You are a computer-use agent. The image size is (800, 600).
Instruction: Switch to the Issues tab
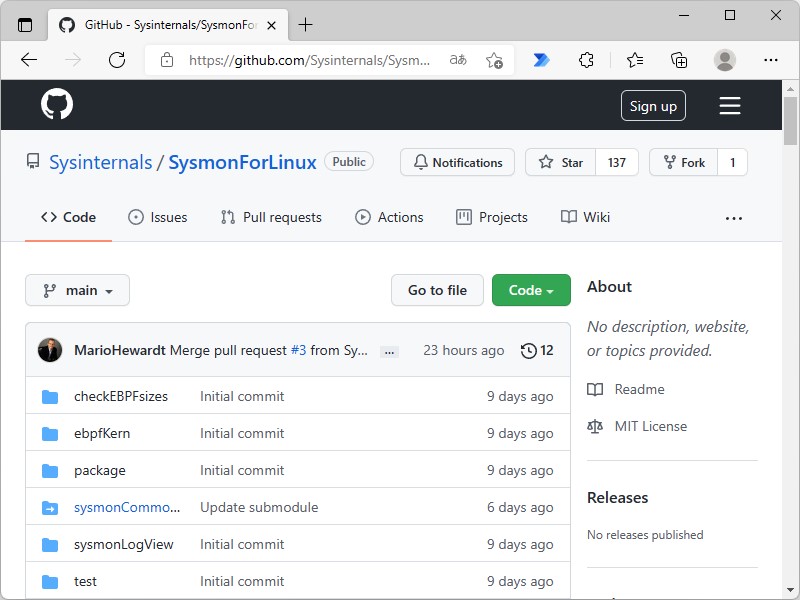158,217
